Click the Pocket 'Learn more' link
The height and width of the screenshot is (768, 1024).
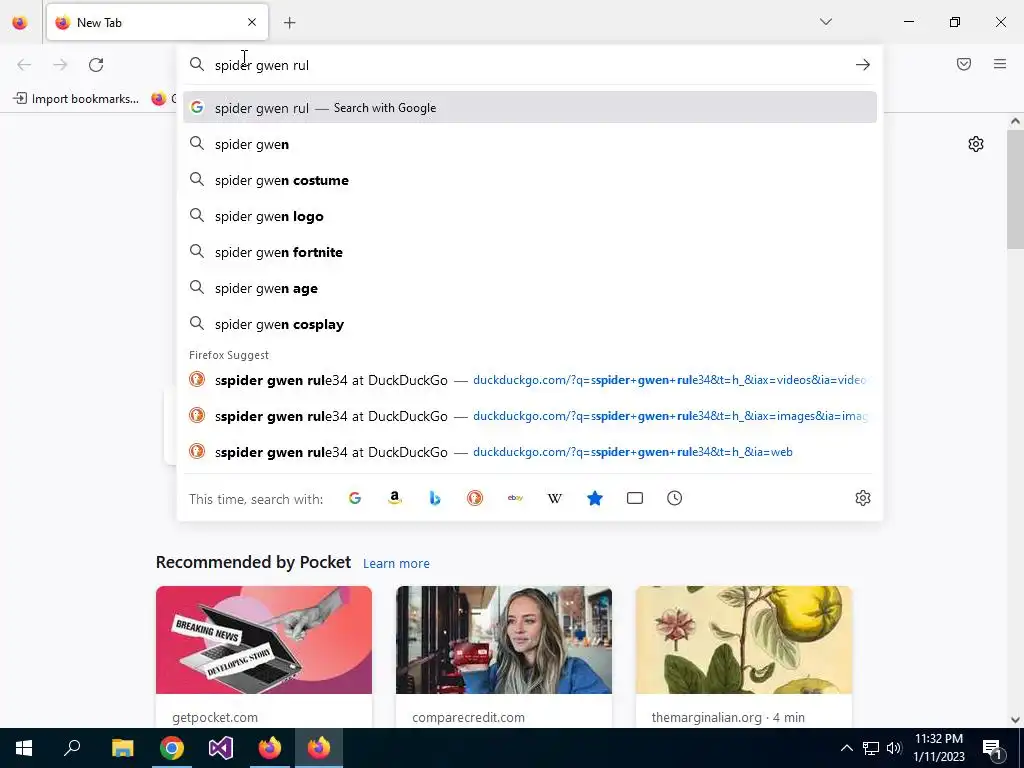click(x=396, y=564)
